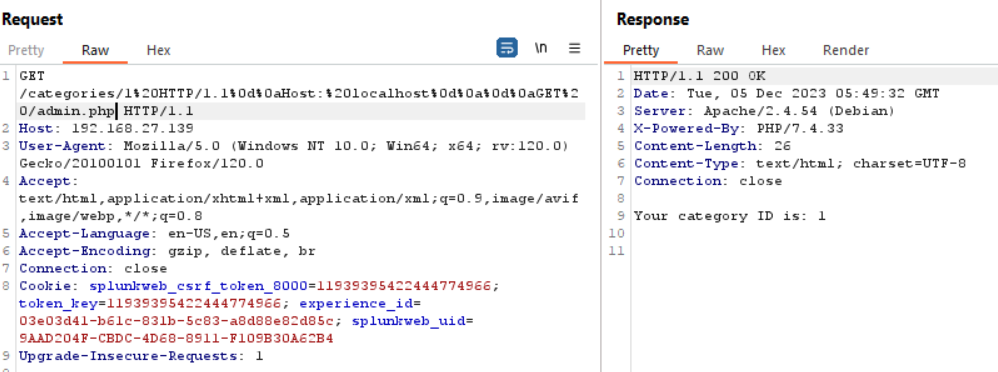Open the Hex tab in Response panel
Viewport: 998px width, 372px height.
[773, 50]
